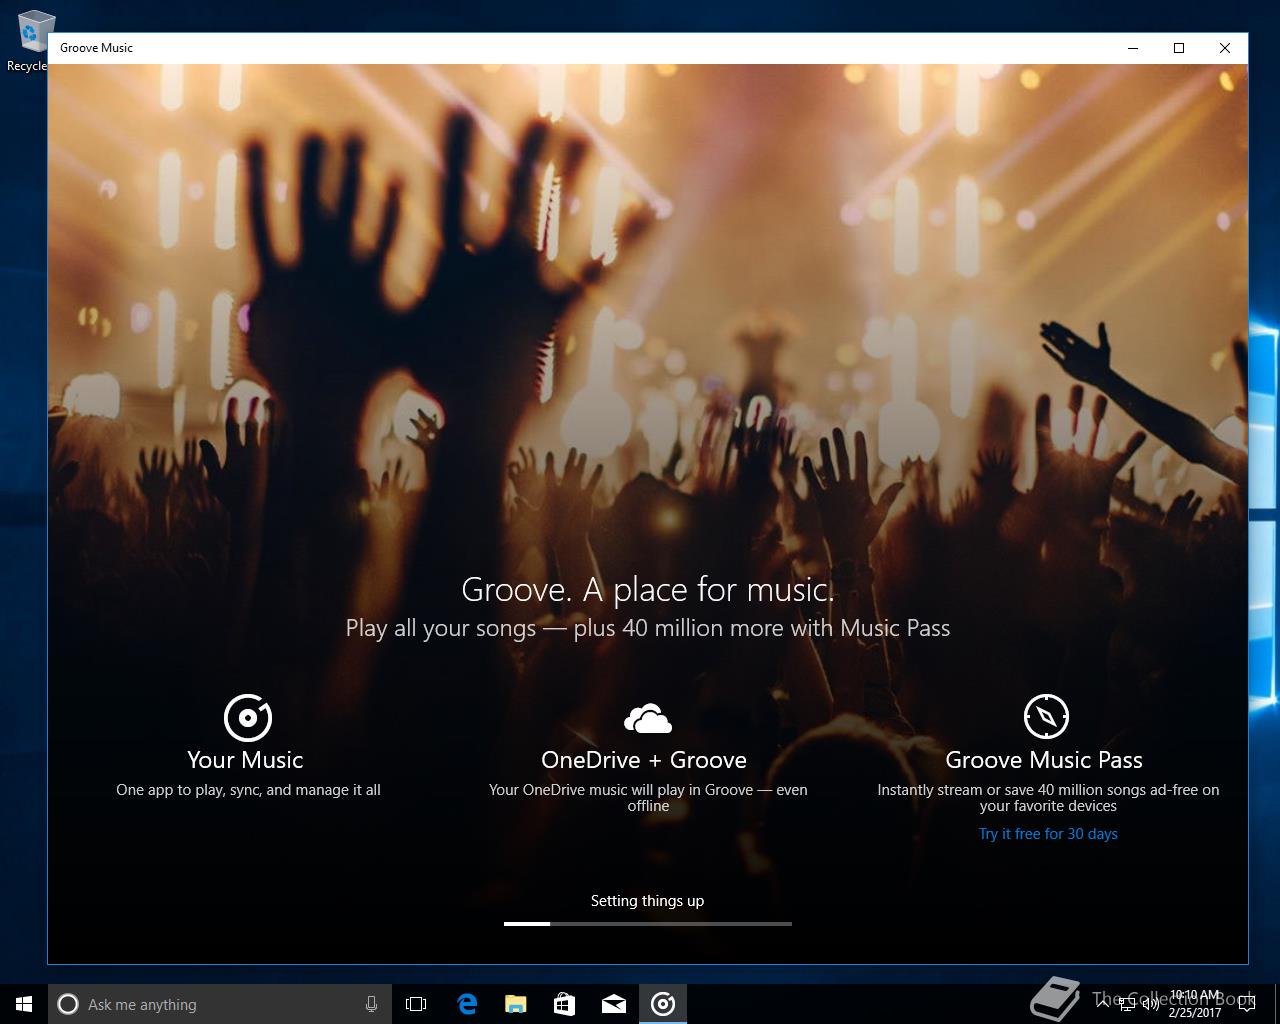Close the Groove Music window

(1225, 48)
